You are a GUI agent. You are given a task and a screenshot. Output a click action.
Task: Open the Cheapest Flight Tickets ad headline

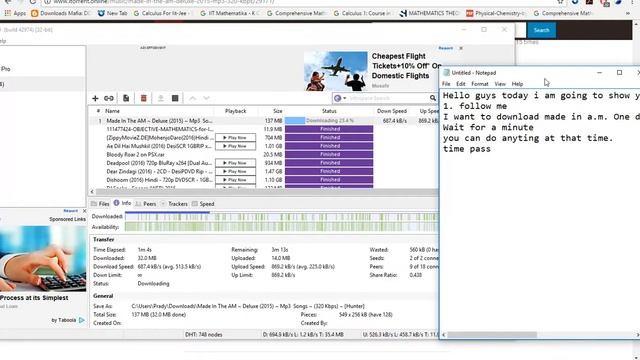click(x=406, y=66)
